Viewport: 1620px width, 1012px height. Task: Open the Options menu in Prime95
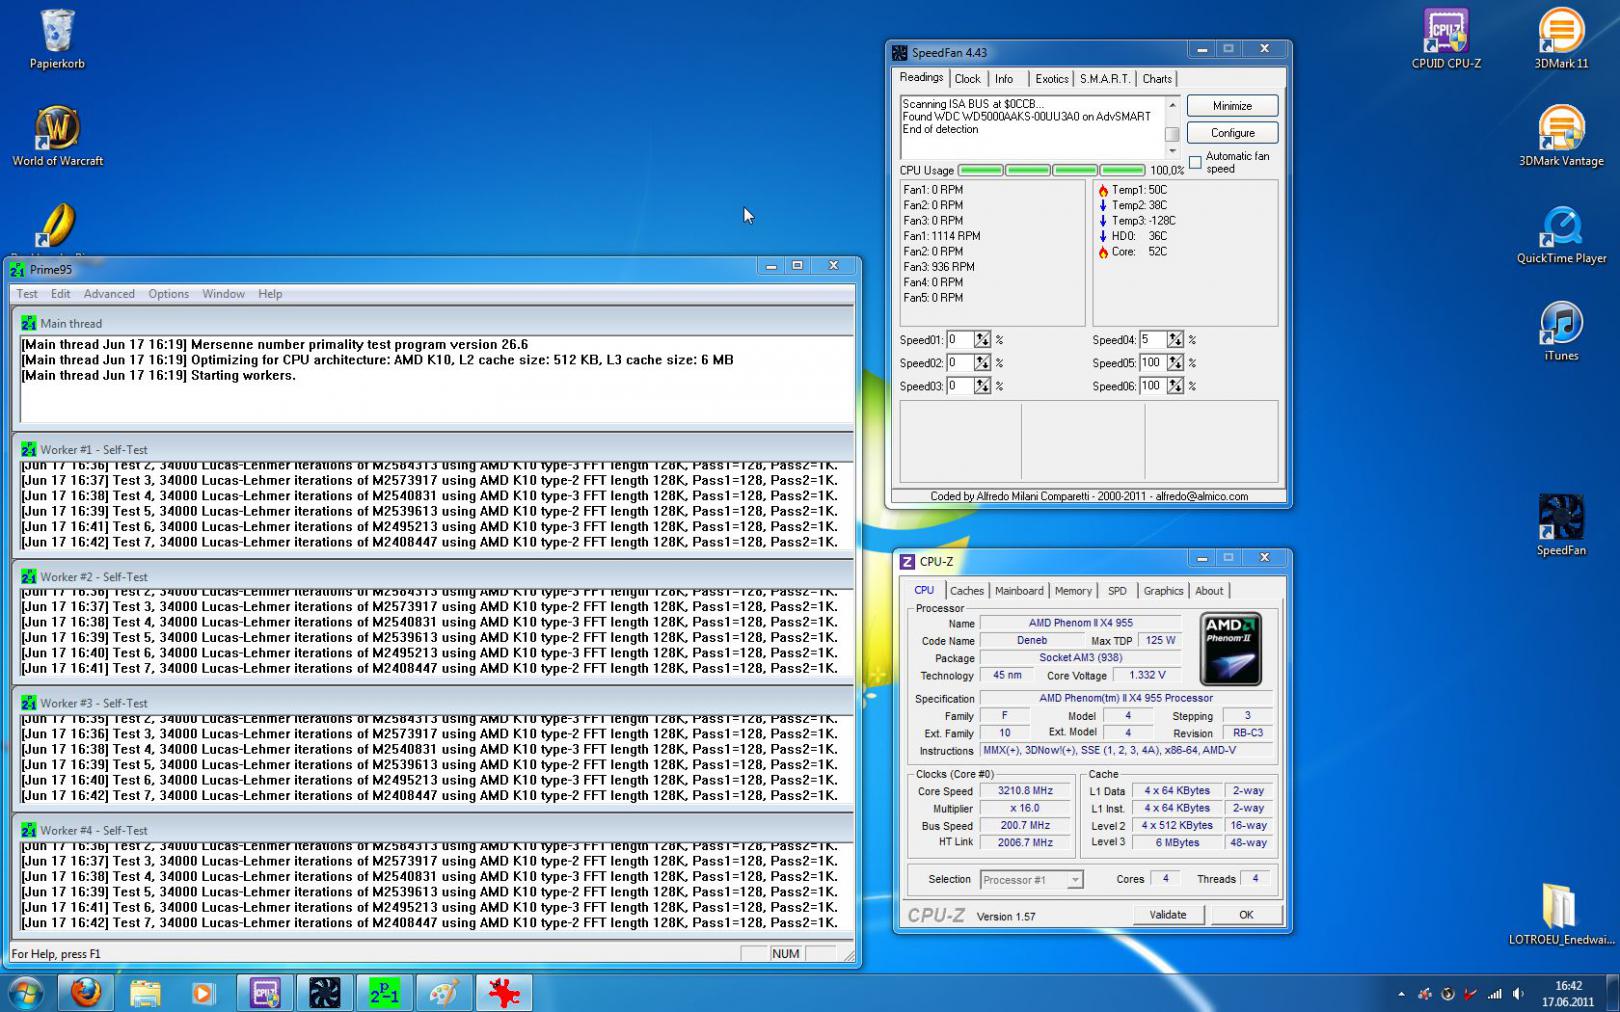click(168, 294)
